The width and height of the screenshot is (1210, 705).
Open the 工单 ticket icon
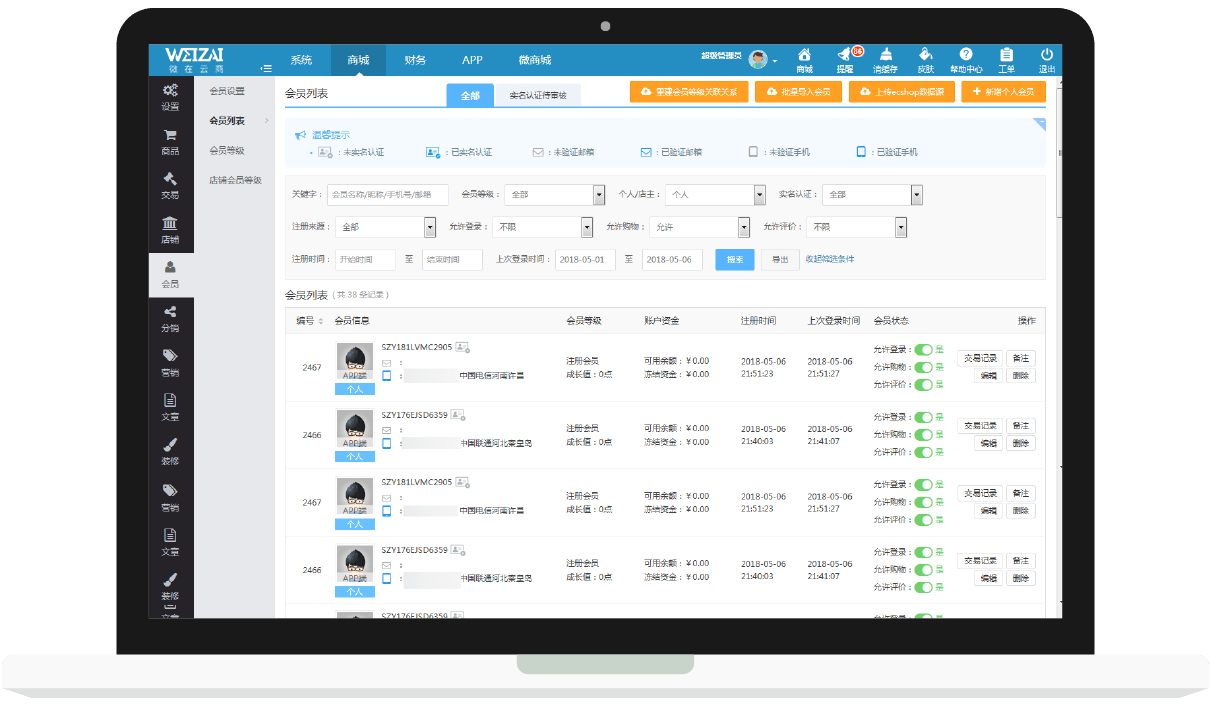pos(1006,60)
